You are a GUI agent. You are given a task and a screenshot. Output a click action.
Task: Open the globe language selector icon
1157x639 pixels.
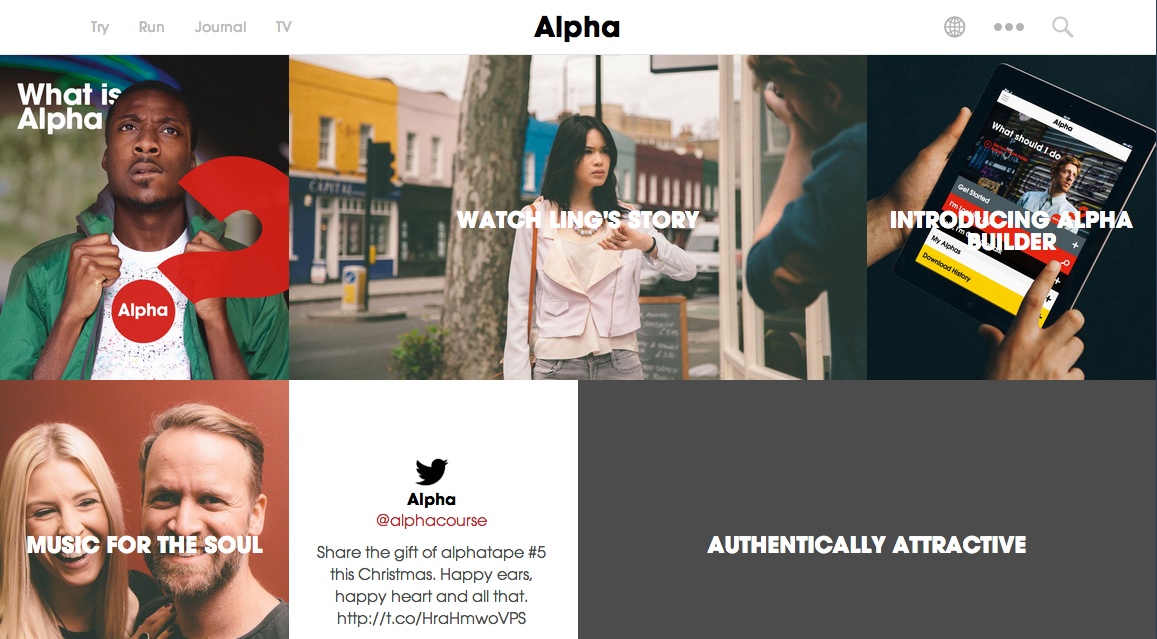pyautogui.click(x=954, y=27)
